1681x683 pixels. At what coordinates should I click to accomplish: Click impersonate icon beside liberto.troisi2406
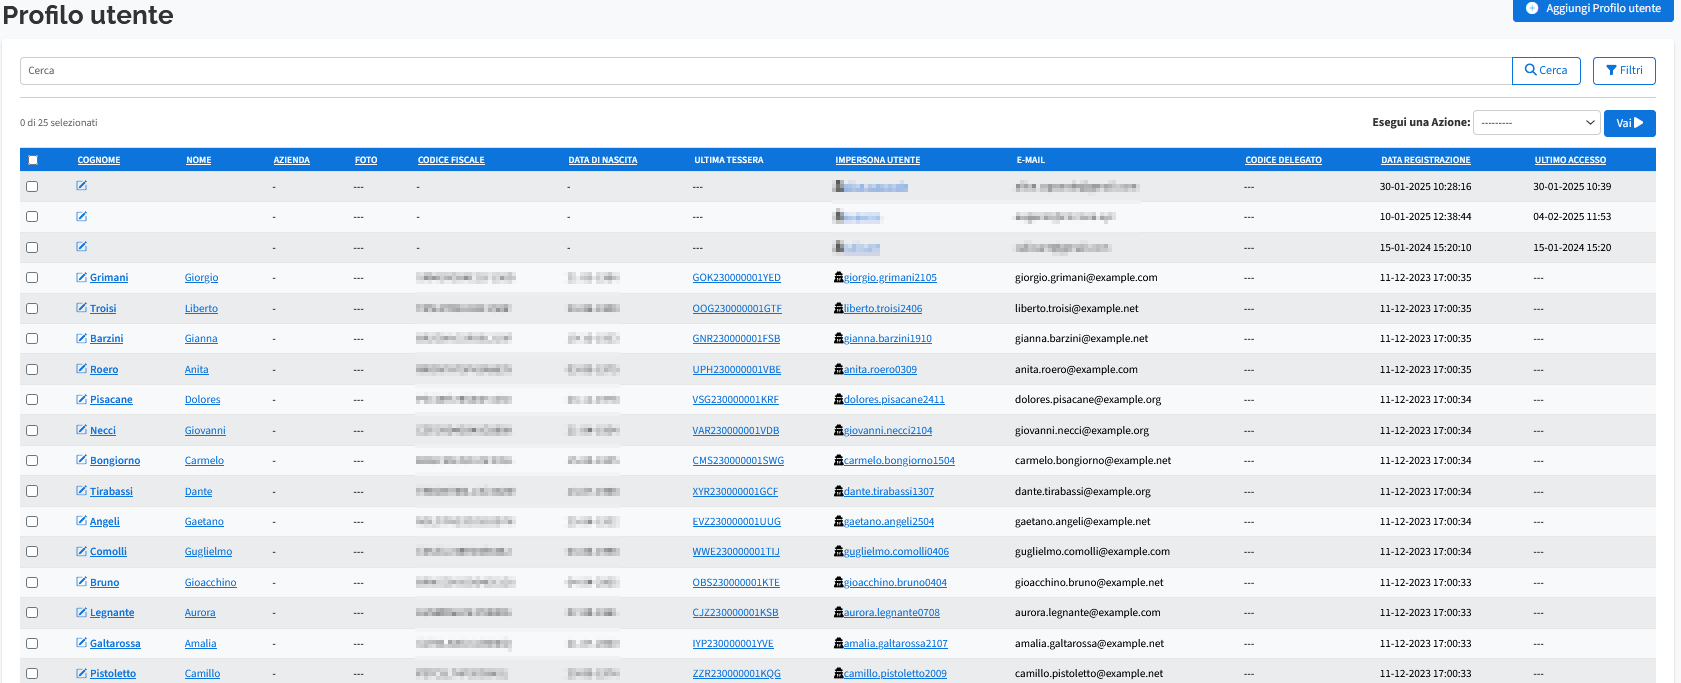tap(839, 308)
